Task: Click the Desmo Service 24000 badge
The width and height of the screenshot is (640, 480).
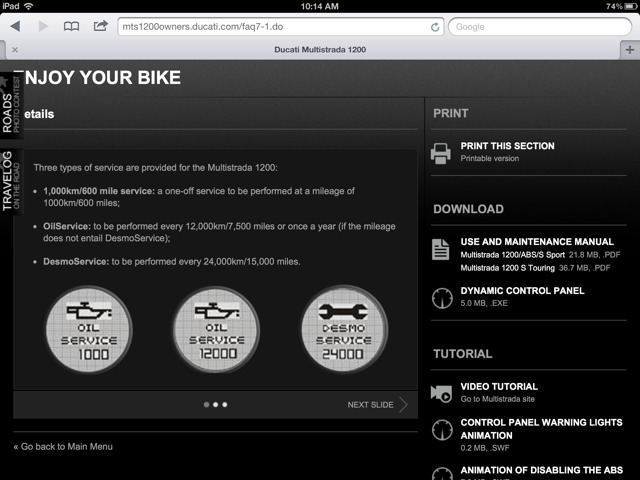Action: (344, 329)
